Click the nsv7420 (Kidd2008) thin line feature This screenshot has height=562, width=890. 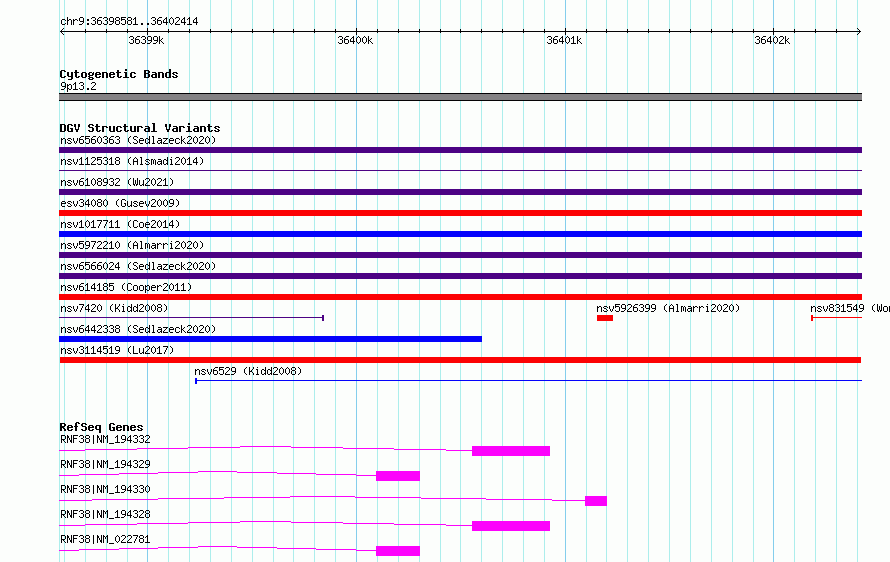[x=191, y=317]
